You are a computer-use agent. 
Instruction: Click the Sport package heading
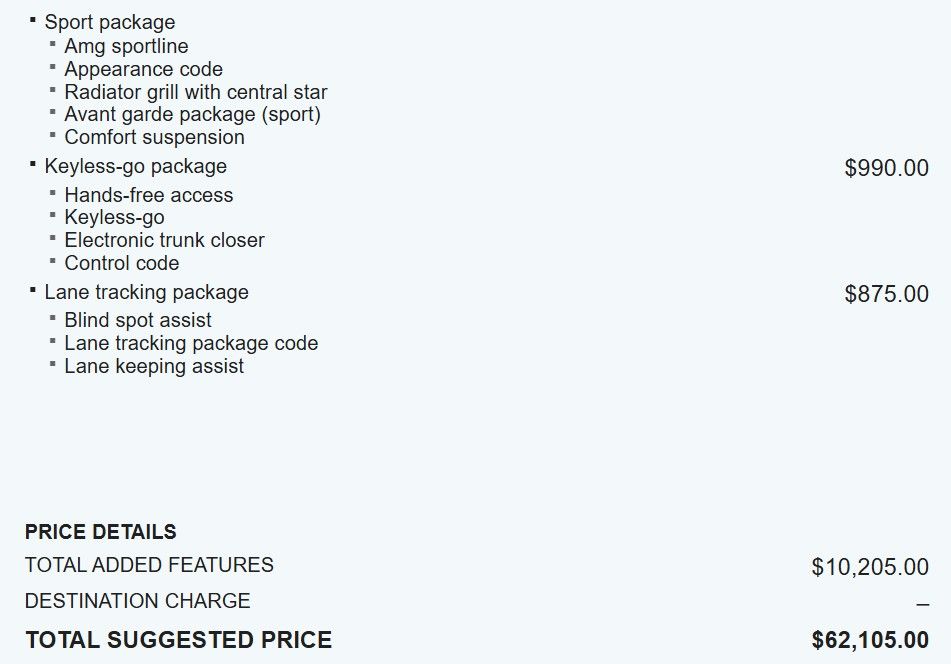[109, 22]
